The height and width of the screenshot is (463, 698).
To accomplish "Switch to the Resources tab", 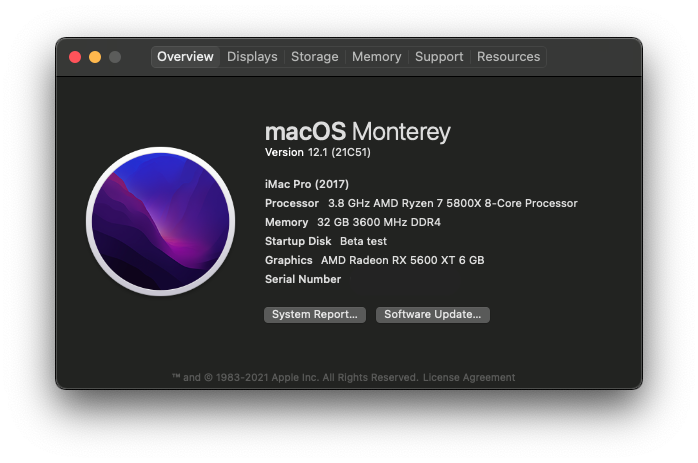I will [x=508, y=57].
